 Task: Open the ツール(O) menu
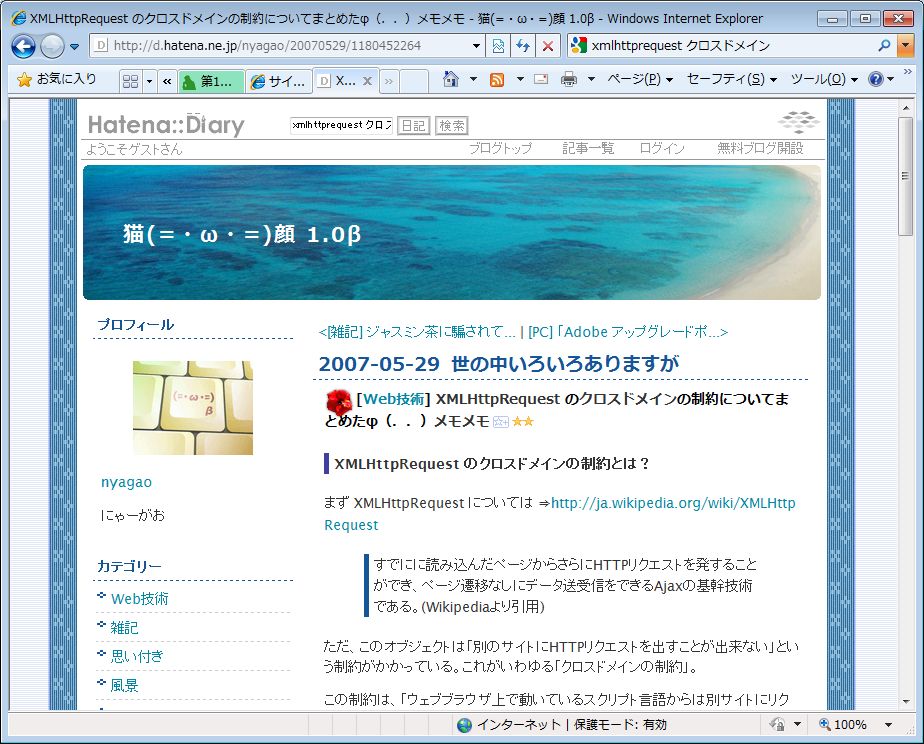click(823, 80)
